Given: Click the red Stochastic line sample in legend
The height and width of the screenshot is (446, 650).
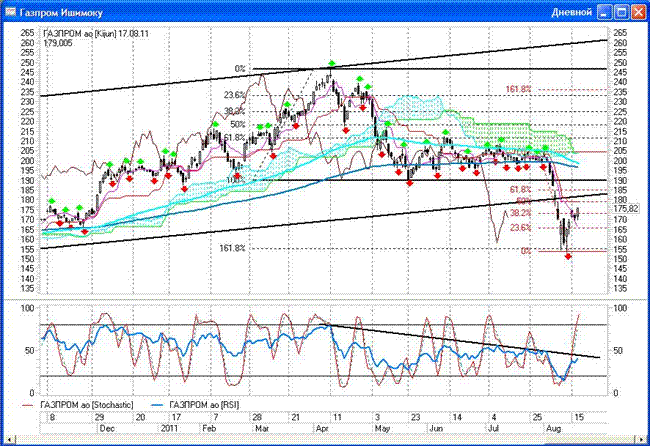Looking at the screenshot, I should coord(28,405).
